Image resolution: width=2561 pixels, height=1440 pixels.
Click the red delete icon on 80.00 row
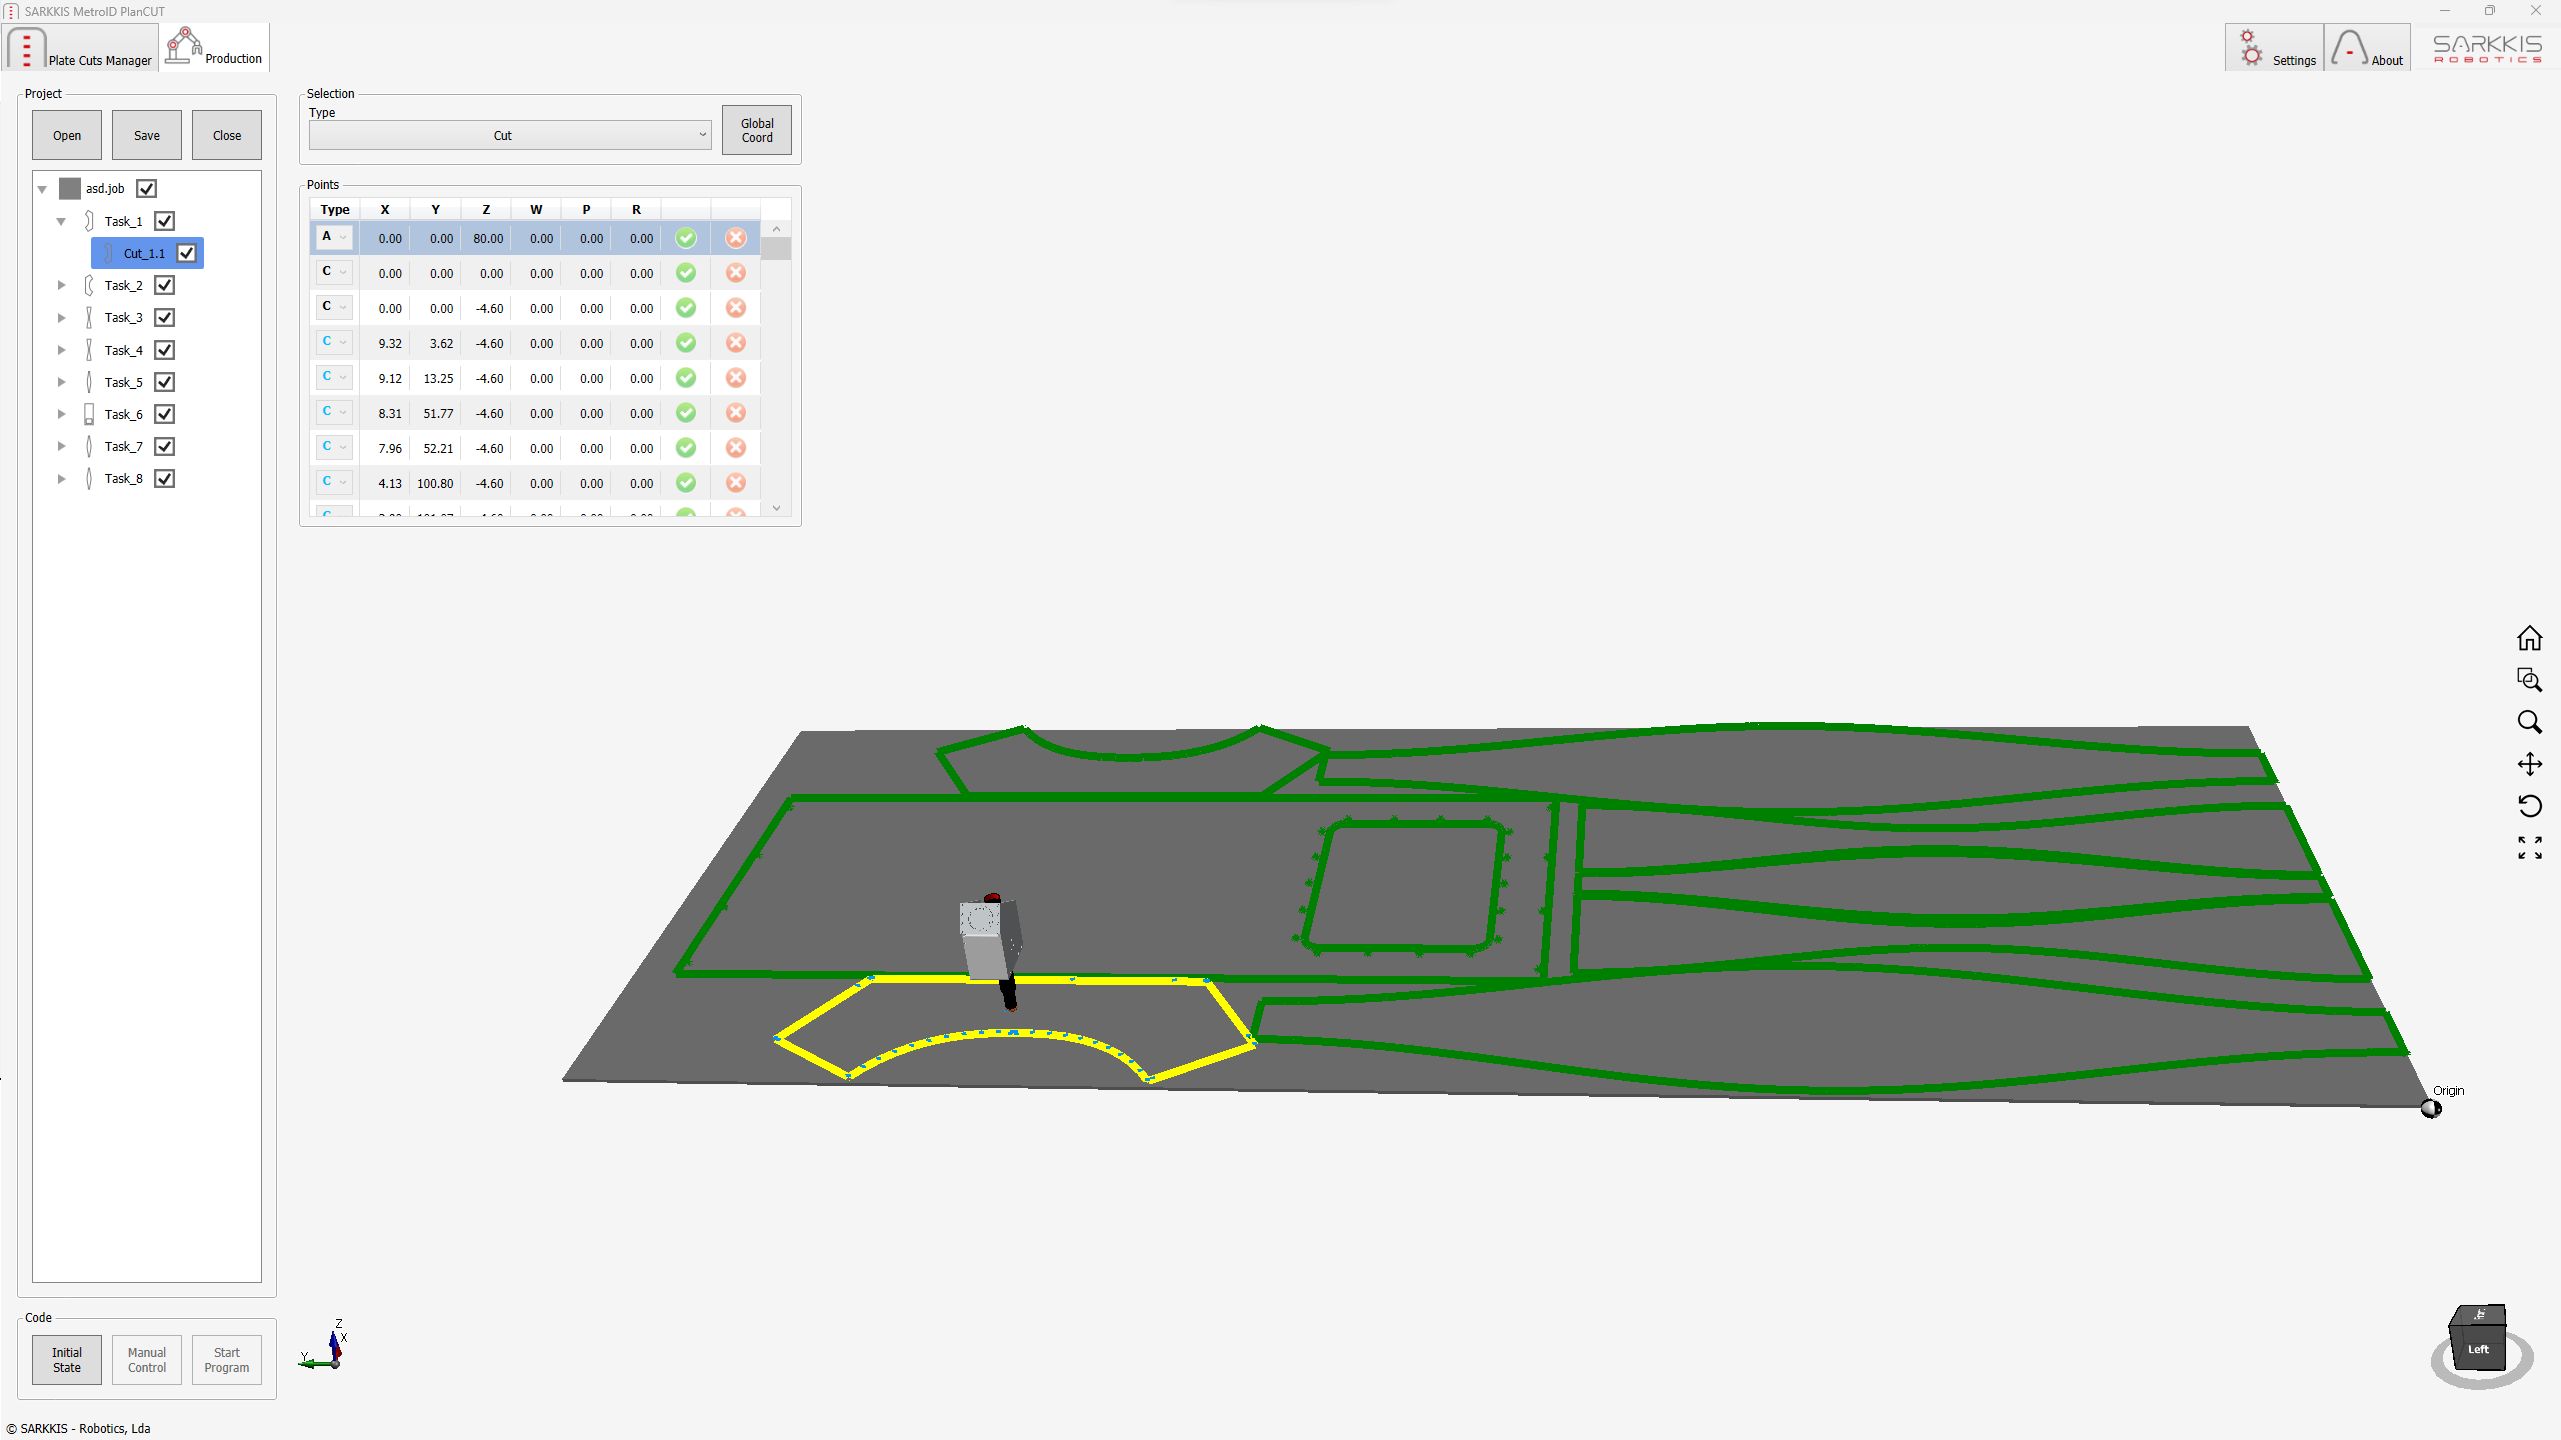point(736,238)
